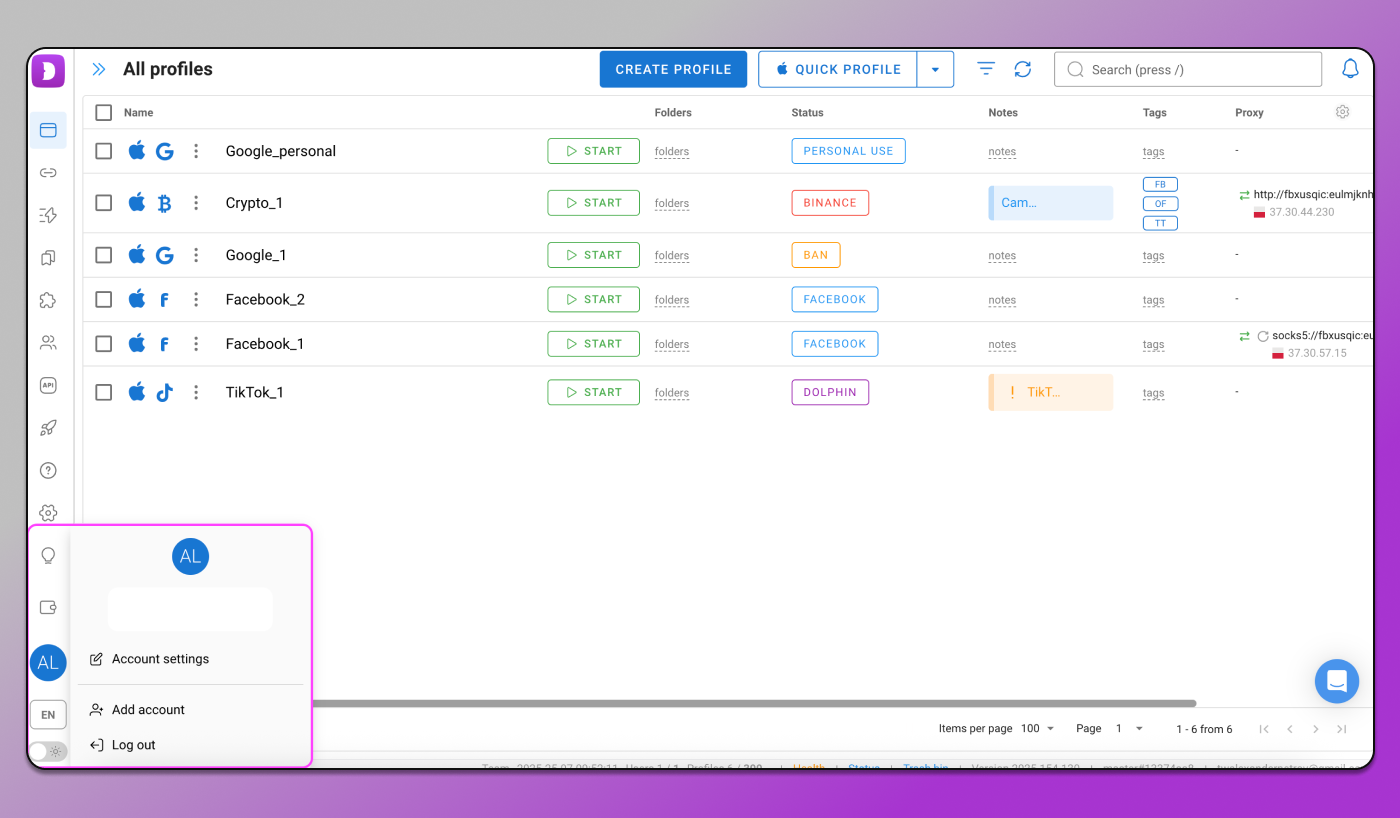Open the table column settings gear
This screenshot has width=1400, height=818.
pyautogui.click(x=1342, y=112)
